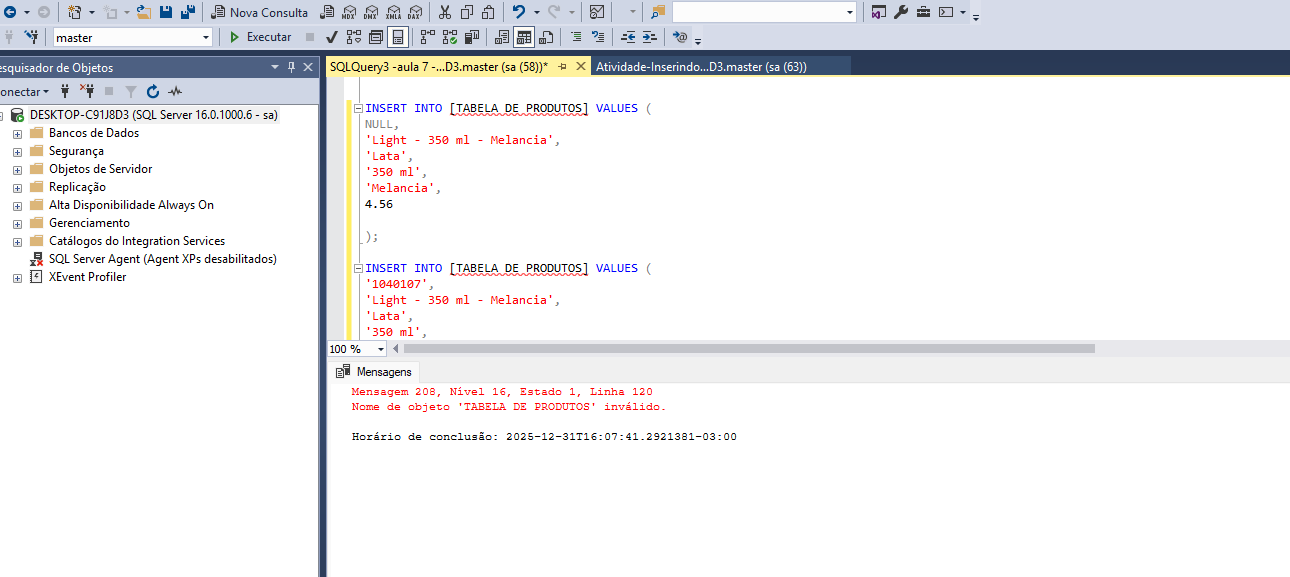Display the estimated execution plan
Image resolution: width=1290 pixels, height=577 pixels.
pos(353,37)
